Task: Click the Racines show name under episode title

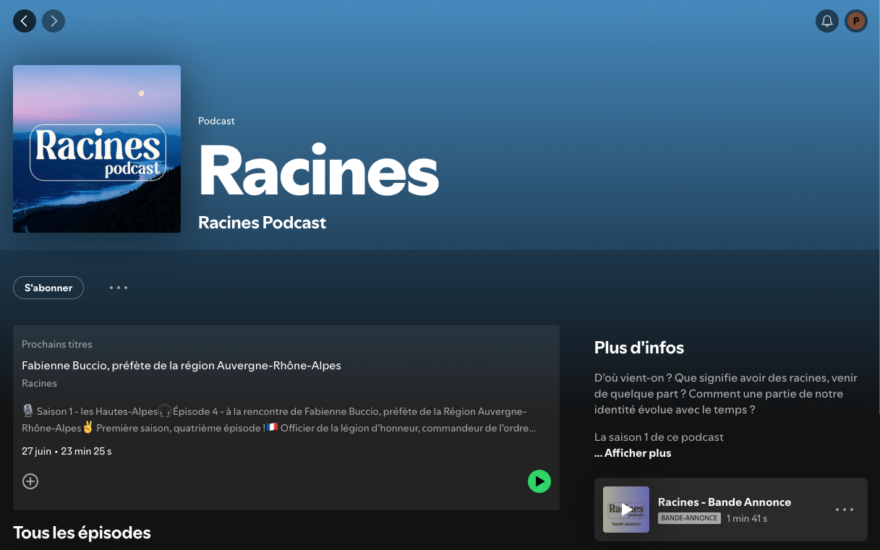Action: [x=39, y=383]
